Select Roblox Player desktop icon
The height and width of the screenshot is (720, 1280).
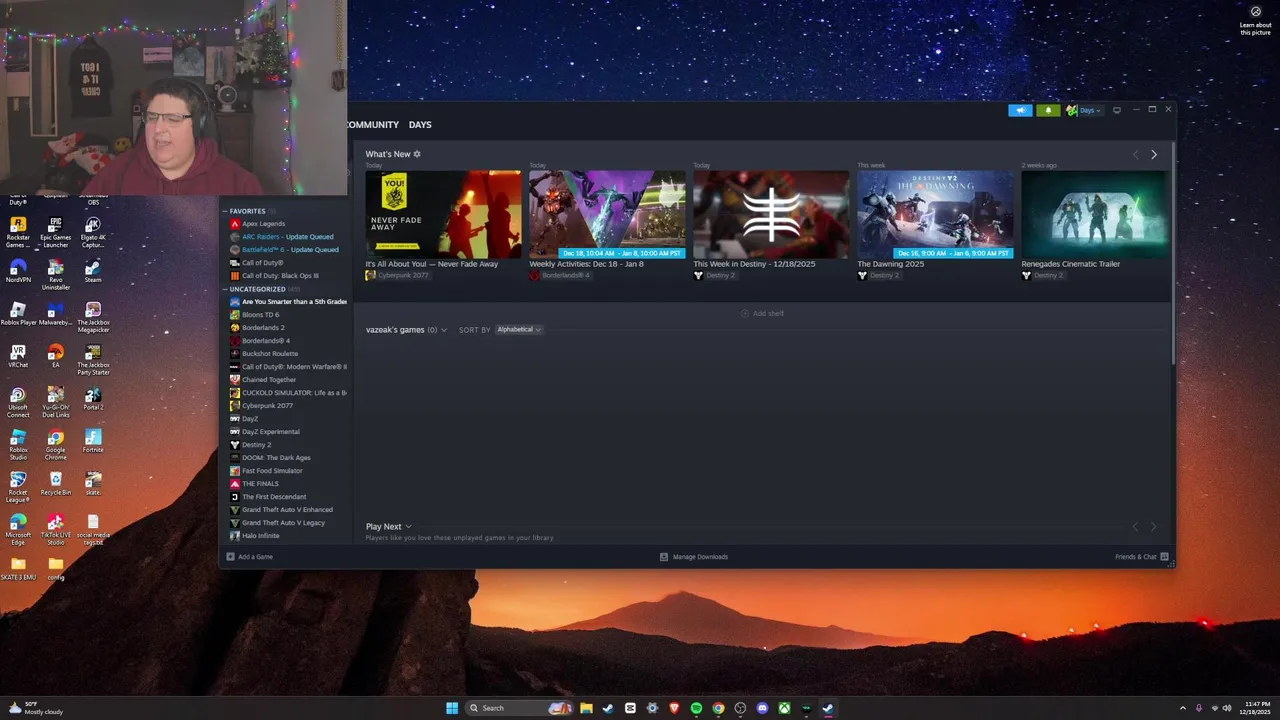18,314
